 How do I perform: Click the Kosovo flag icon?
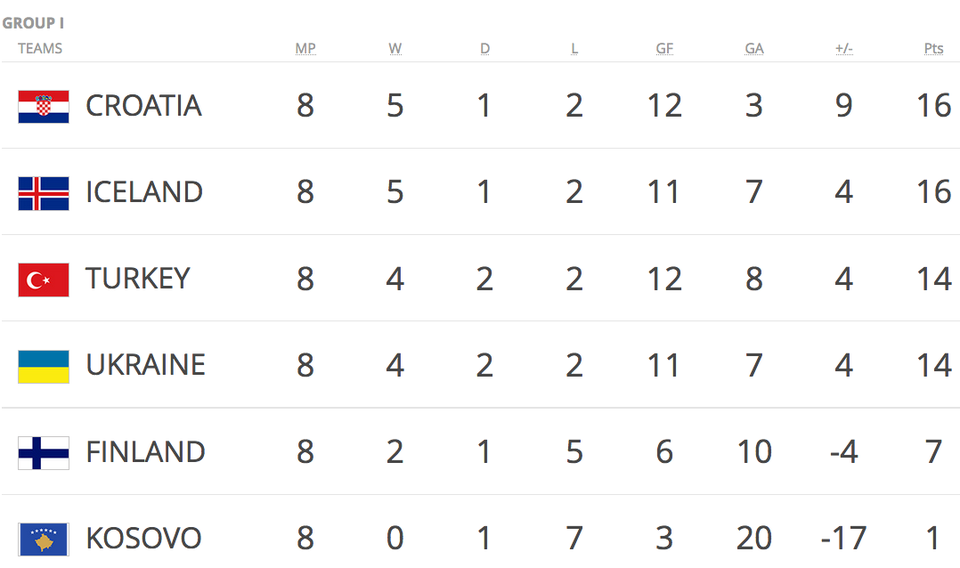tap(43, 539)
